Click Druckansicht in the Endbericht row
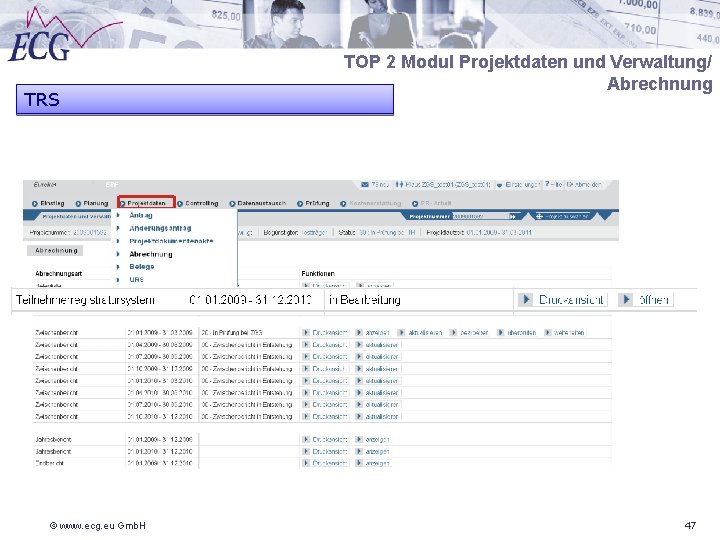Image resolution: width=720 pixels, height=540 pixels. (x=325, y=463)
